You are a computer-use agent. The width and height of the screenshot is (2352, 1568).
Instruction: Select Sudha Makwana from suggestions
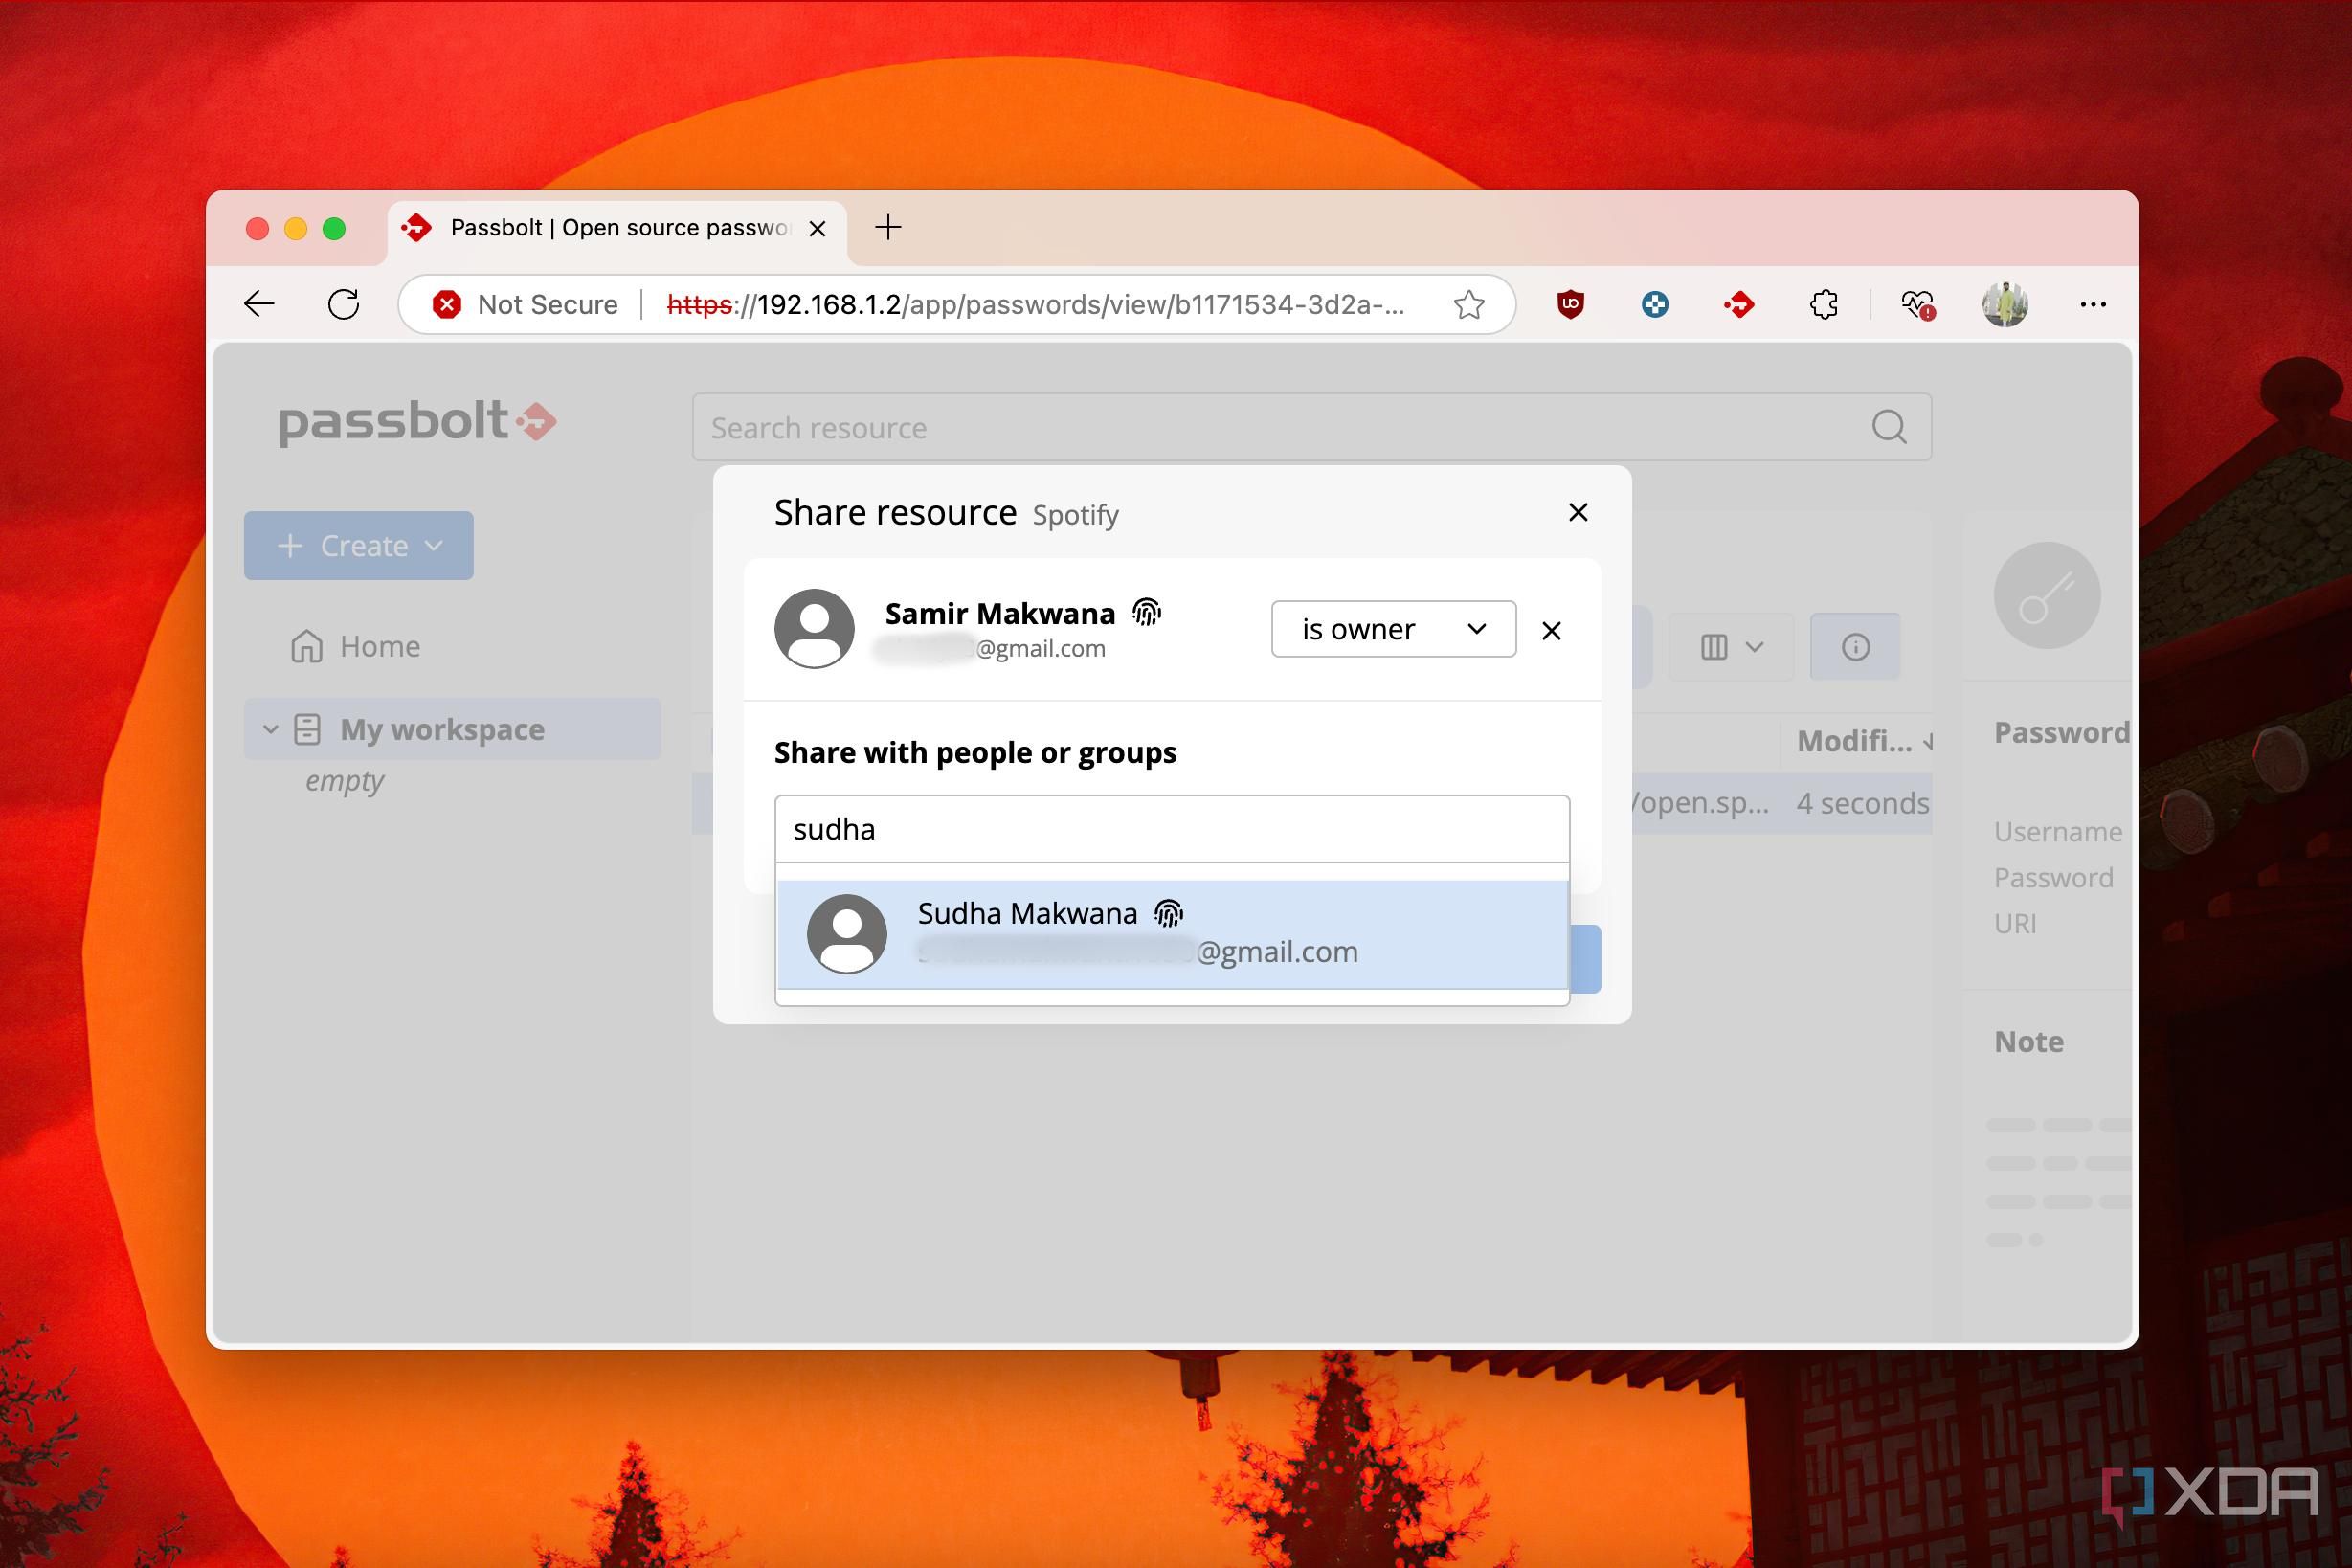(1172, 934)
